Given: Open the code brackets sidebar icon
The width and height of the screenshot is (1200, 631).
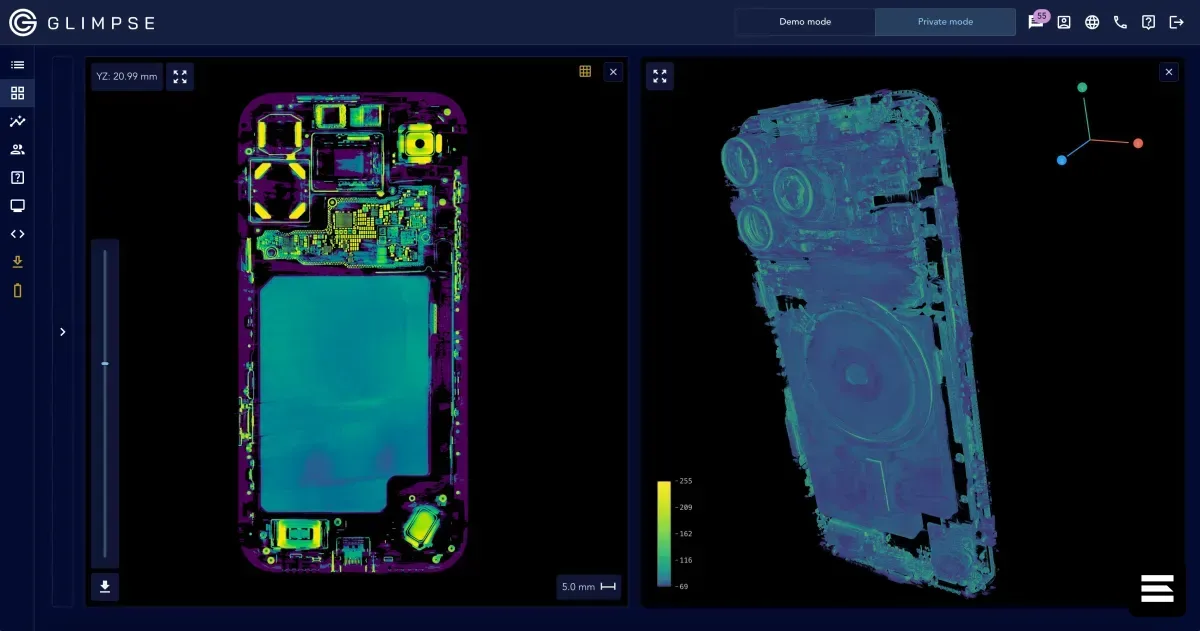Looking at the screenshot, I should point(17,234).
